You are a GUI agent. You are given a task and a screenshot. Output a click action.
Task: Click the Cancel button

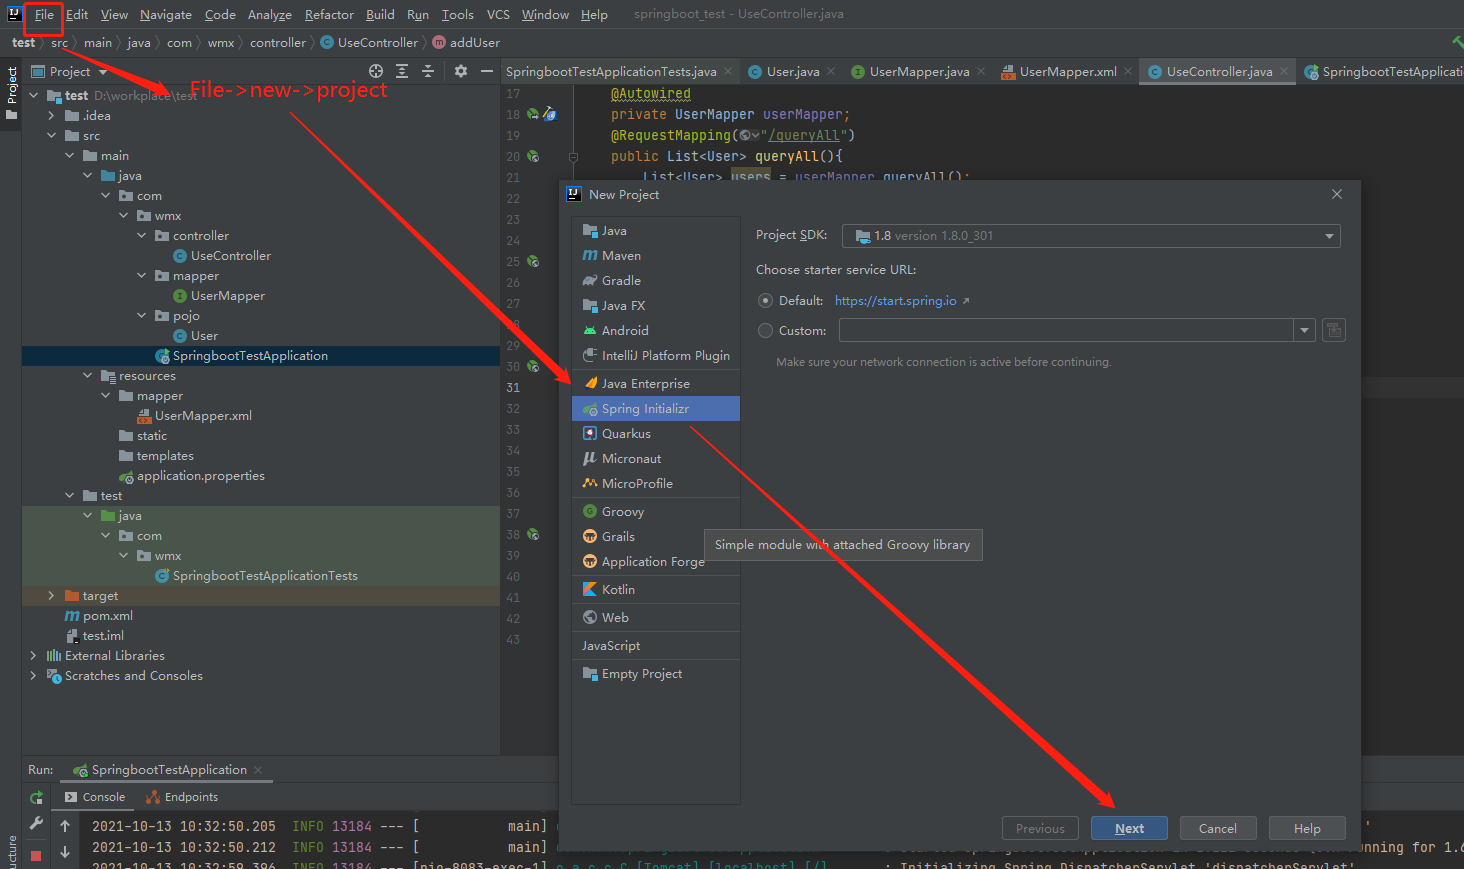[1218, 828]
